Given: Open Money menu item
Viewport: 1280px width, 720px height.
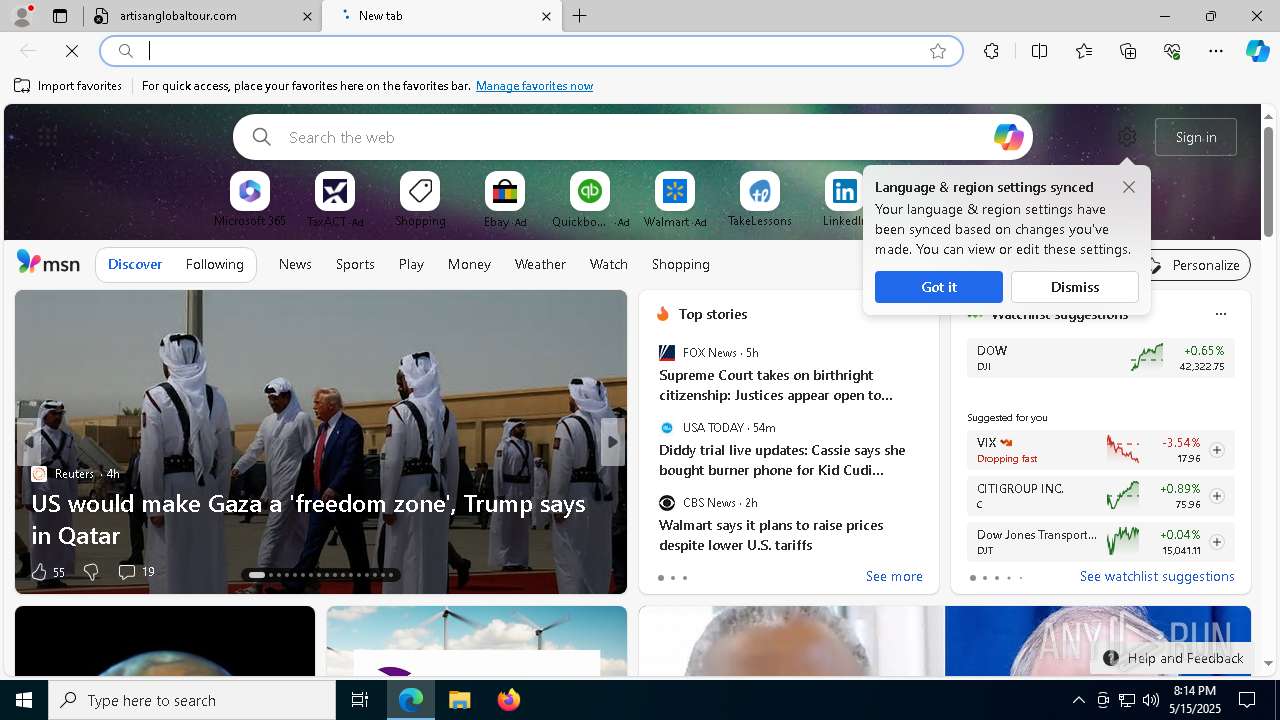Looking at the screenshot, I should (469, 264).
